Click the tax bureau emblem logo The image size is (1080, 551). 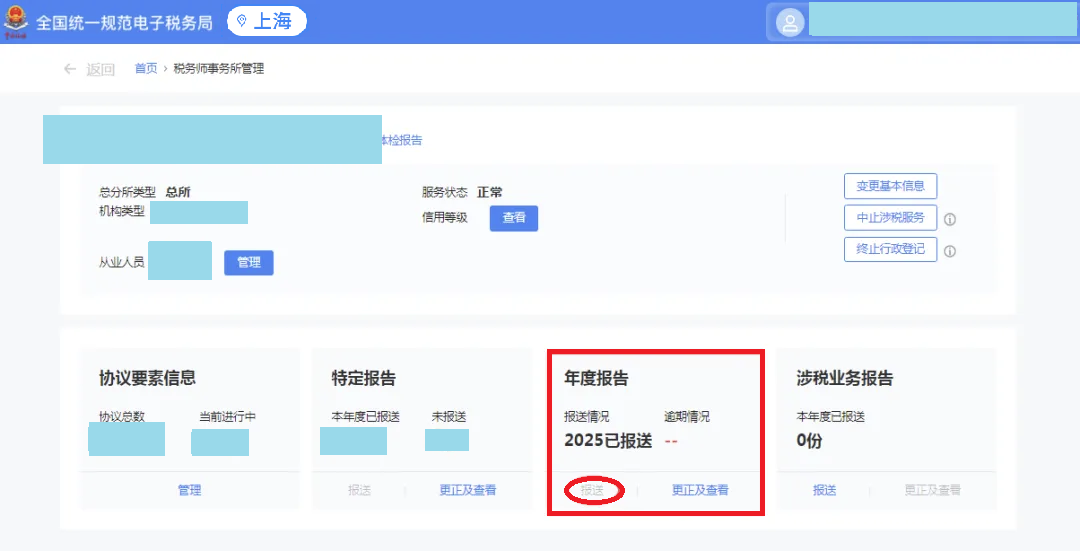point(16,22)
